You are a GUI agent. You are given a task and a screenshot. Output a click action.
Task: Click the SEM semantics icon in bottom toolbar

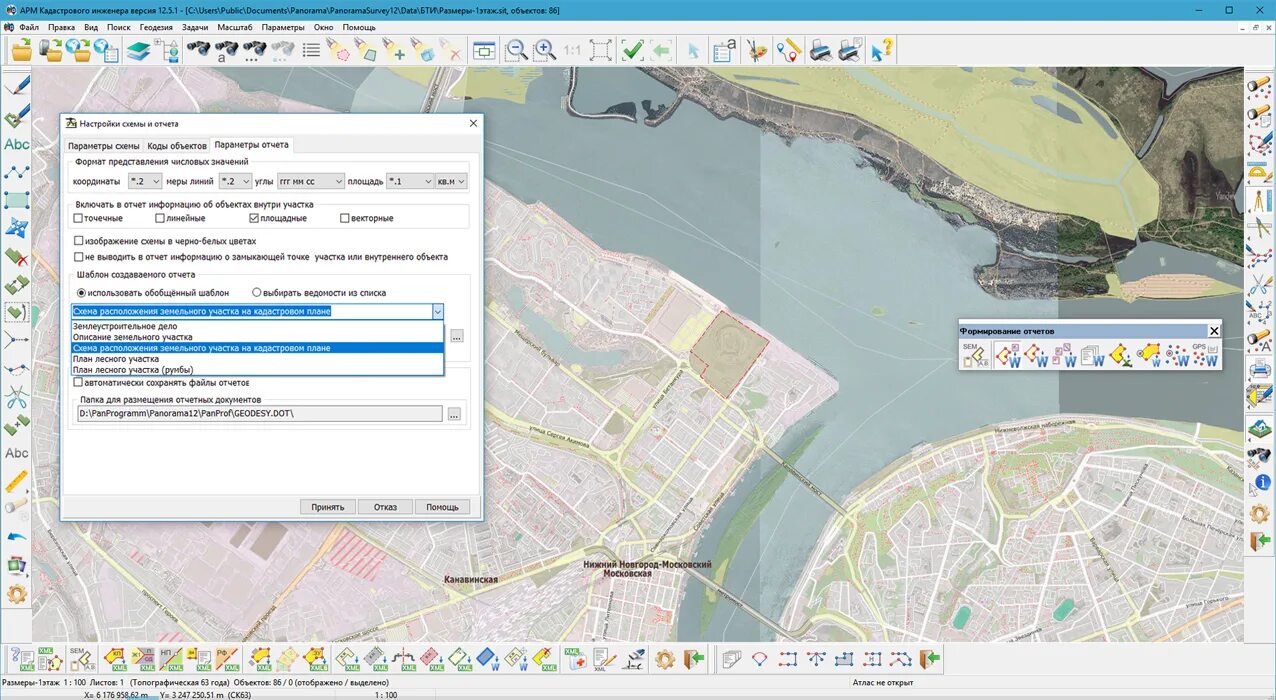(82, 658)
